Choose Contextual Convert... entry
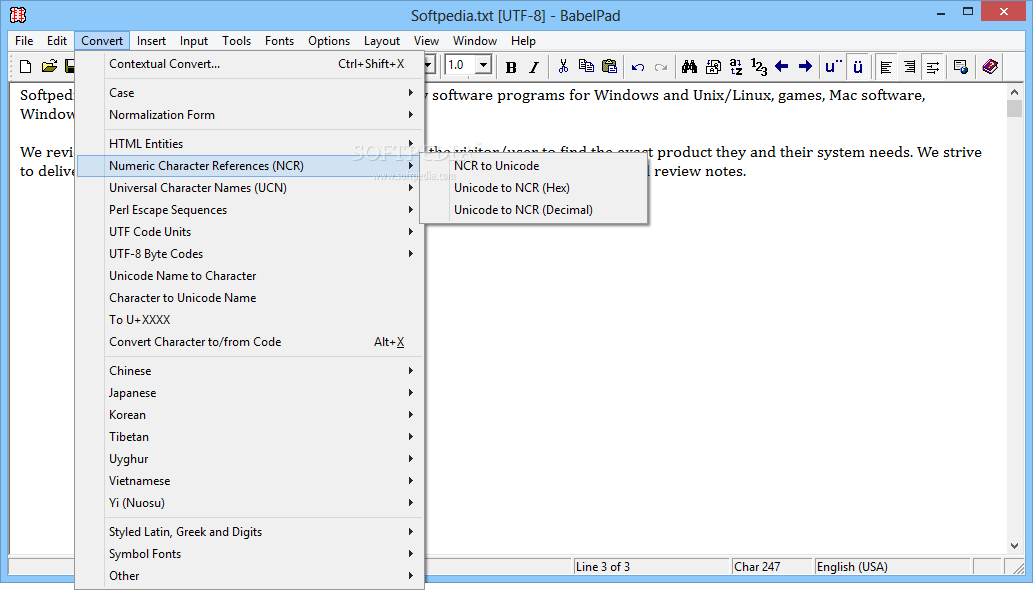Viewport: 1033px width, 590px height. pyautogui.click(x=250, y=64)
